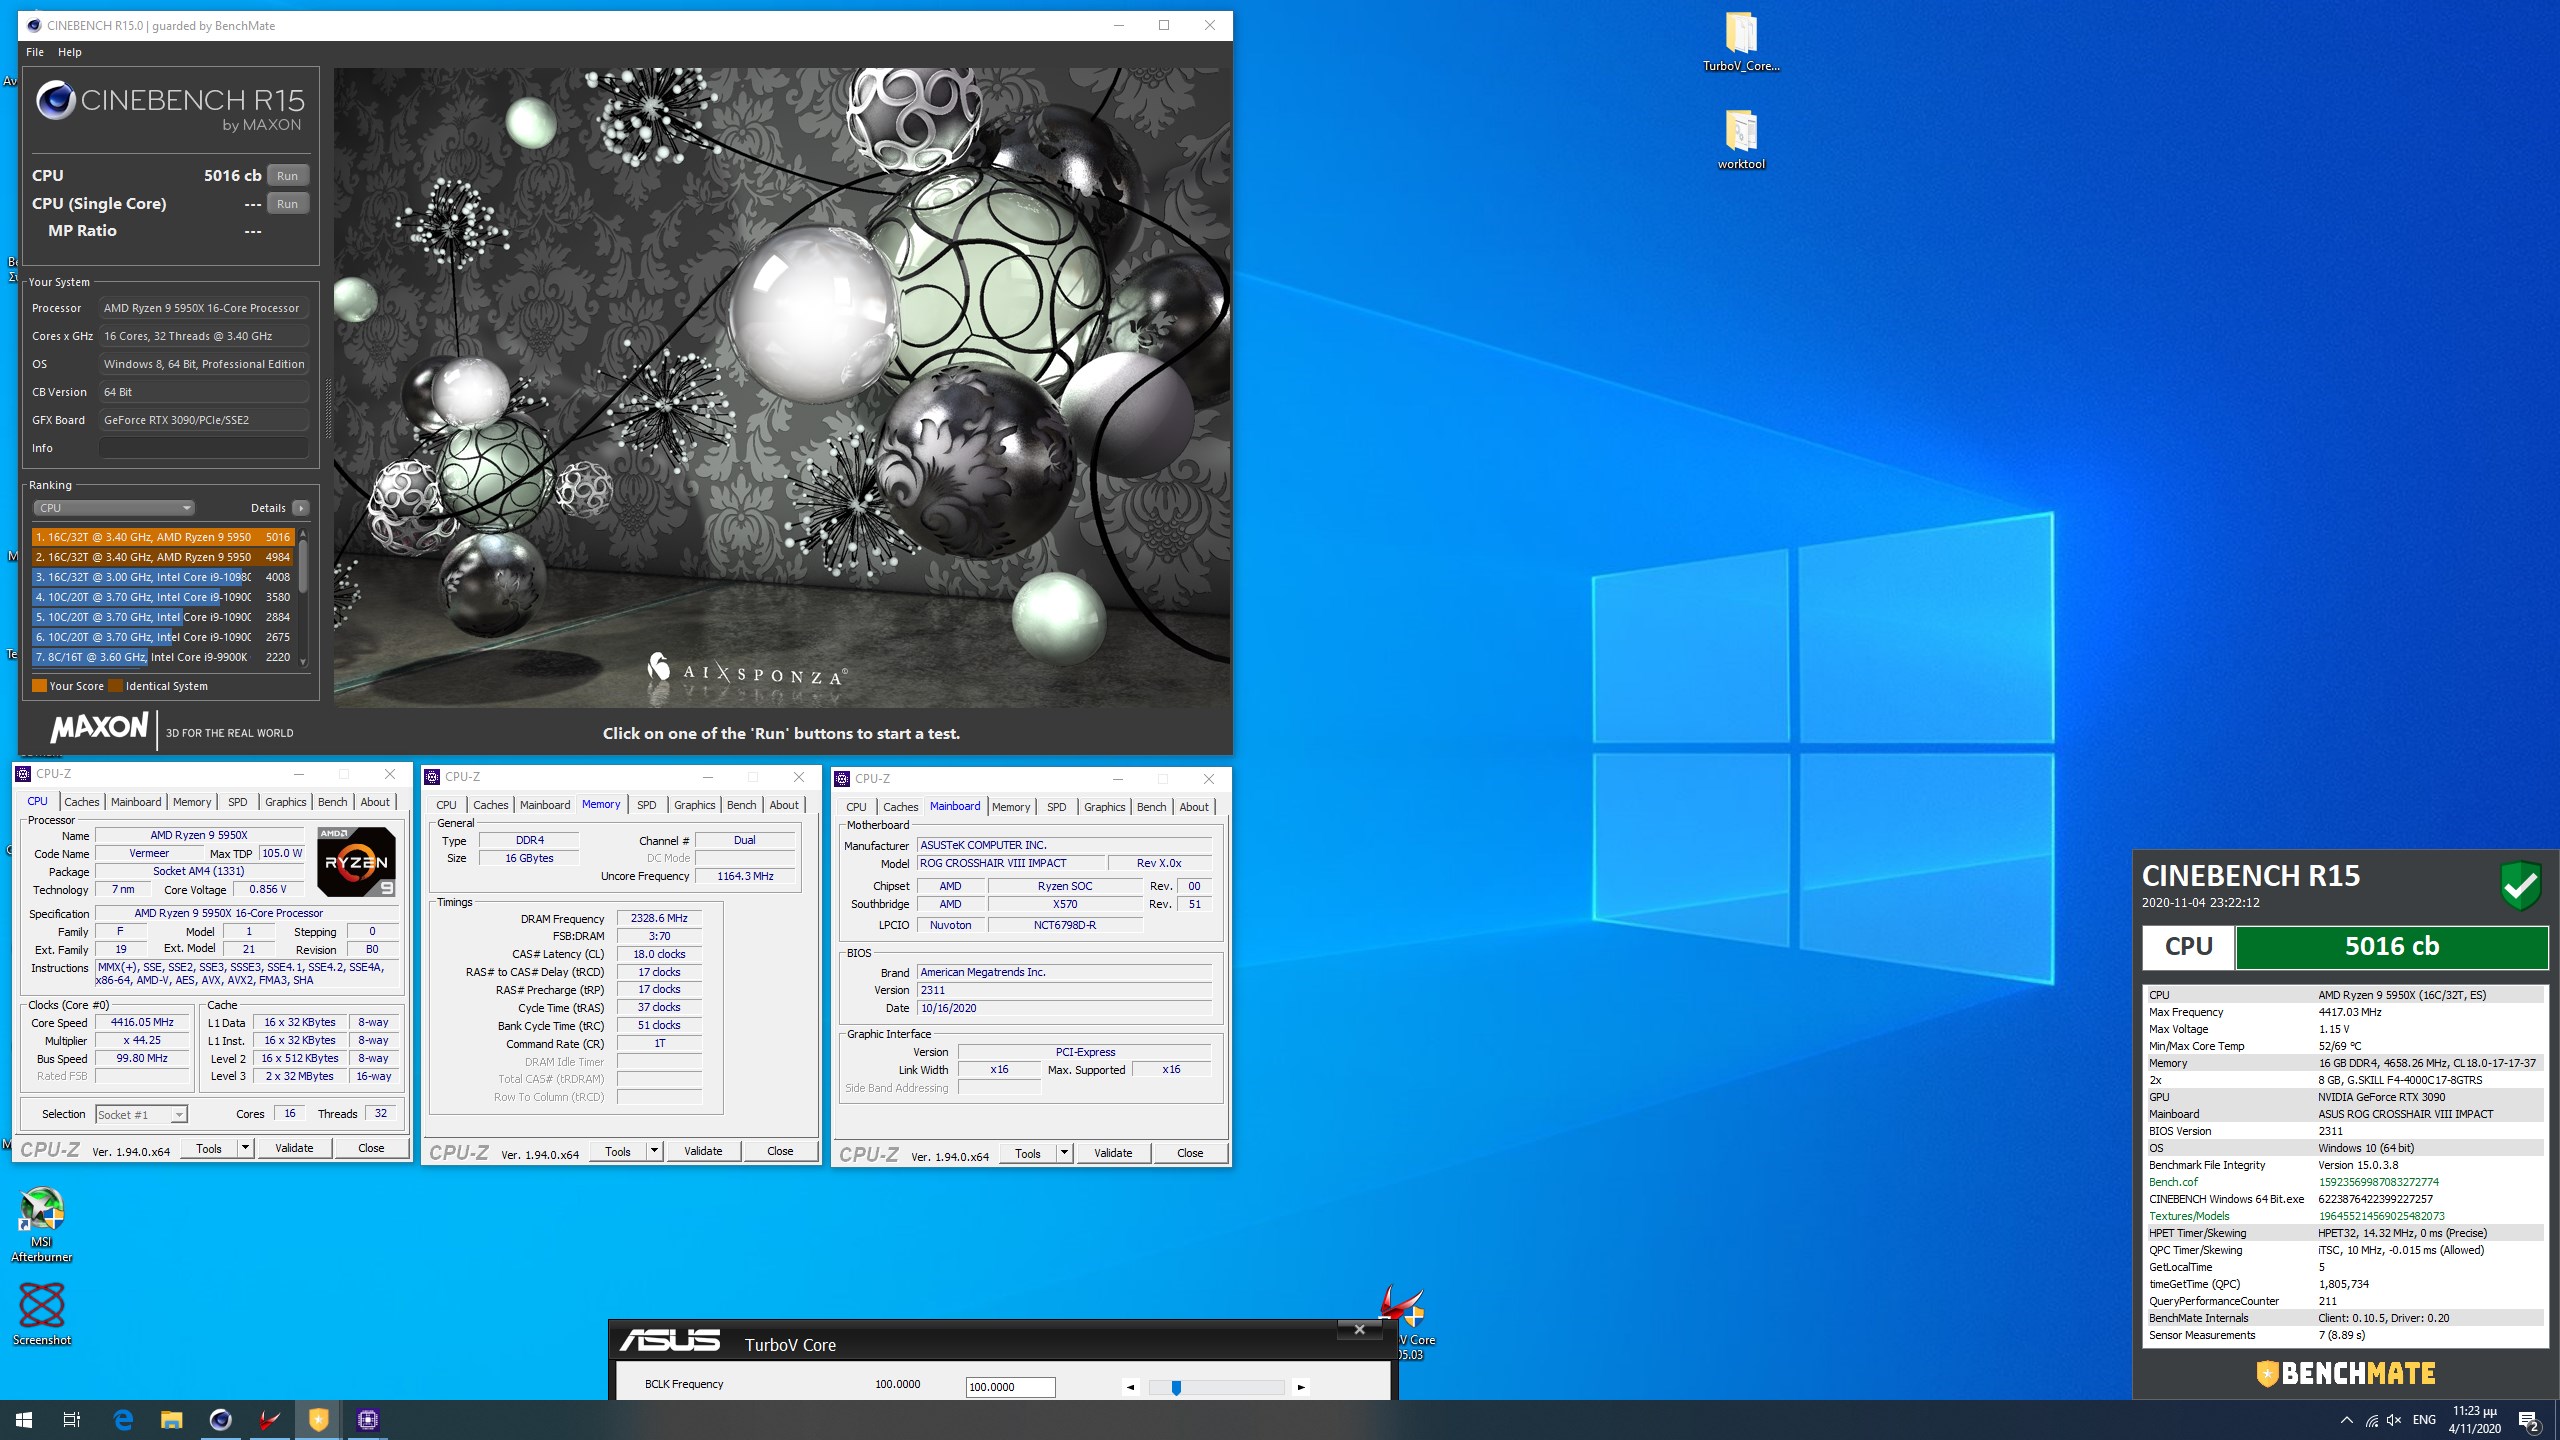The image size is (2560, 1440).
Task: Switch to CPU-Z taskbar icon
Action: point(367,1420)
